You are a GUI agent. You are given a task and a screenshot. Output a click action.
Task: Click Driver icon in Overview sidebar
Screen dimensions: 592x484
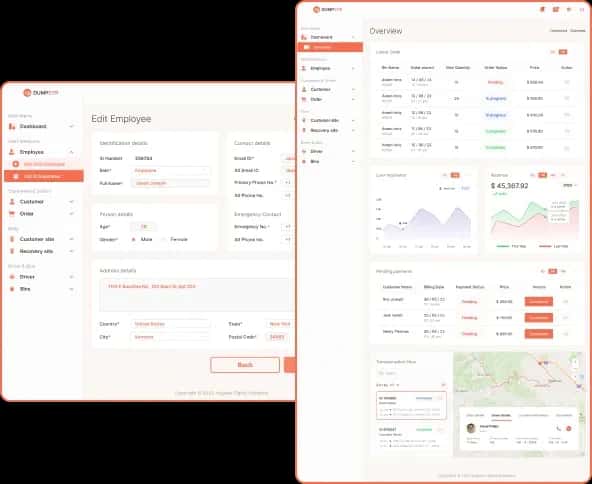304,151
